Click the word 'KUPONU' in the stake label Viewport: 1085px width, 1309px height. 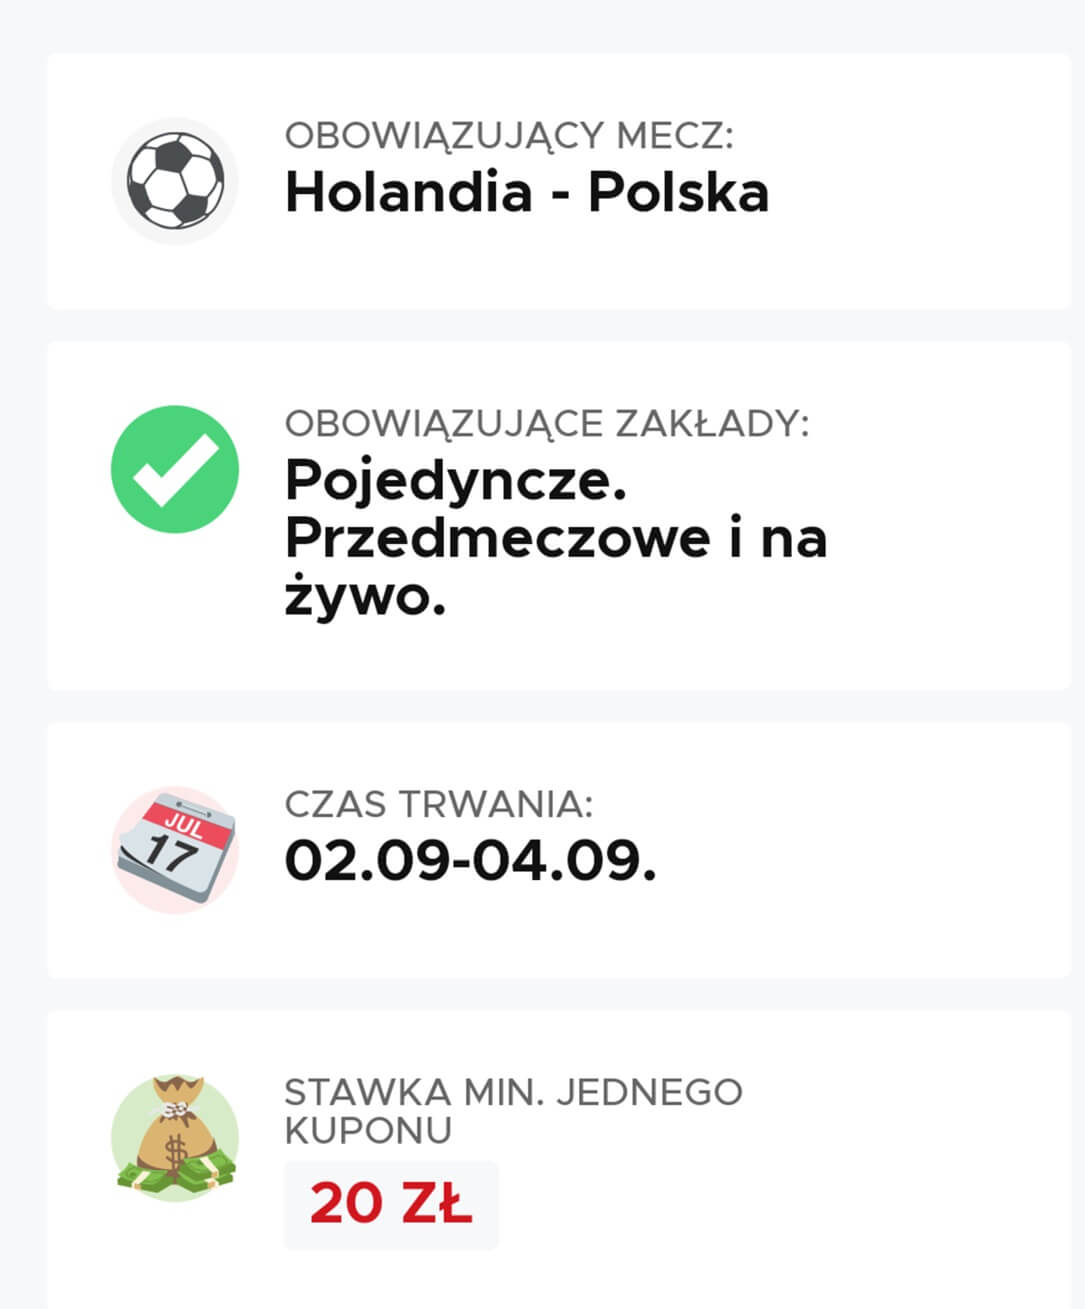coord(368,1131)
